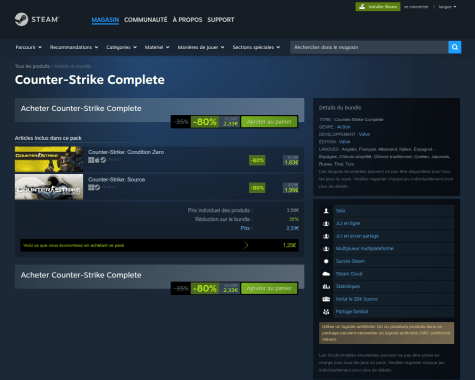Open the langue selector dropdown
The image size is (475, 380).
[x=447, y=7]
